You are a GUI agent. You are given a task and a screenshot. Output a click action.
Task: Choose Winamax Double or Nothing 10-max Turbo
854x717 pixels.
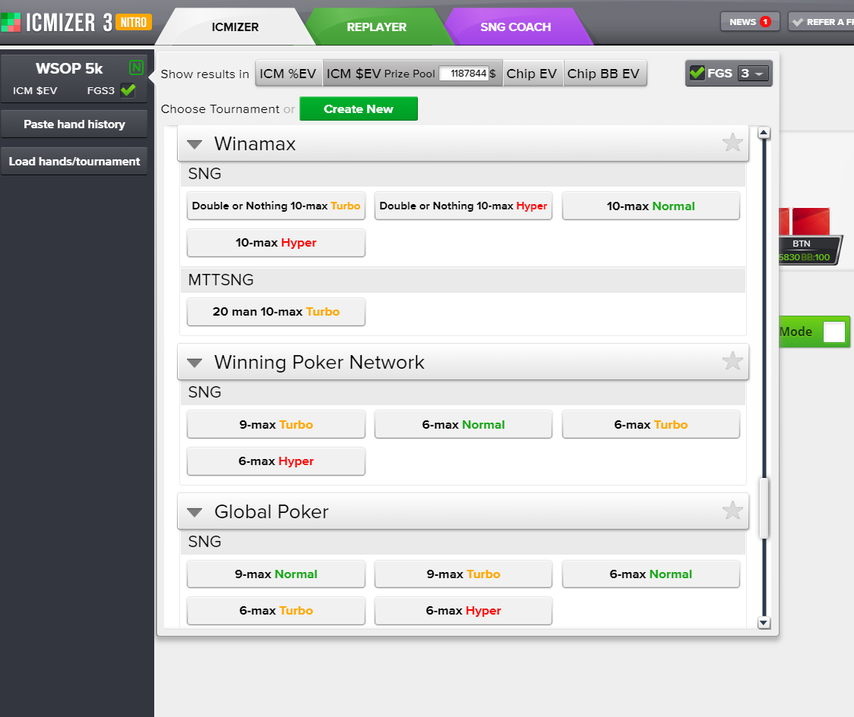click(276, 206)
